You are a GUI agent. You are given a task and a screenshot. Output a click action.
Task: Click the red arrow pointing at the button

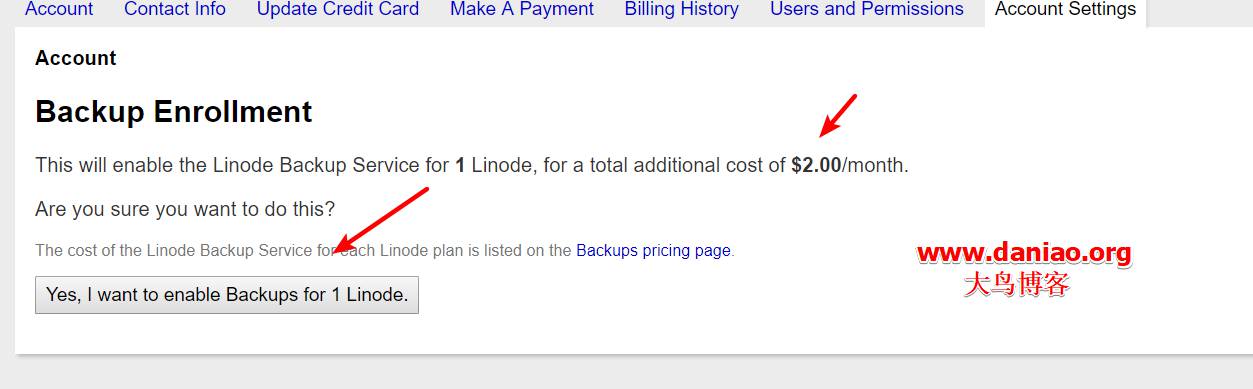380,220
